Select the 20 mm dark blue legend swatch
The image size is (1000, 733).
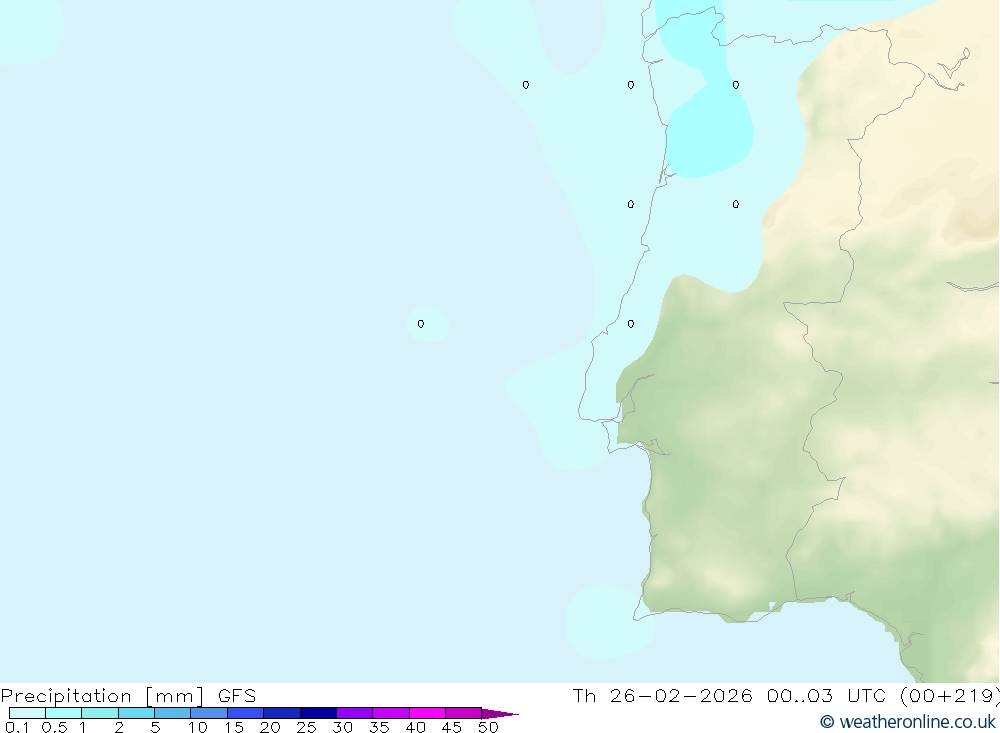pyautogui.click(x=282, y=713)
